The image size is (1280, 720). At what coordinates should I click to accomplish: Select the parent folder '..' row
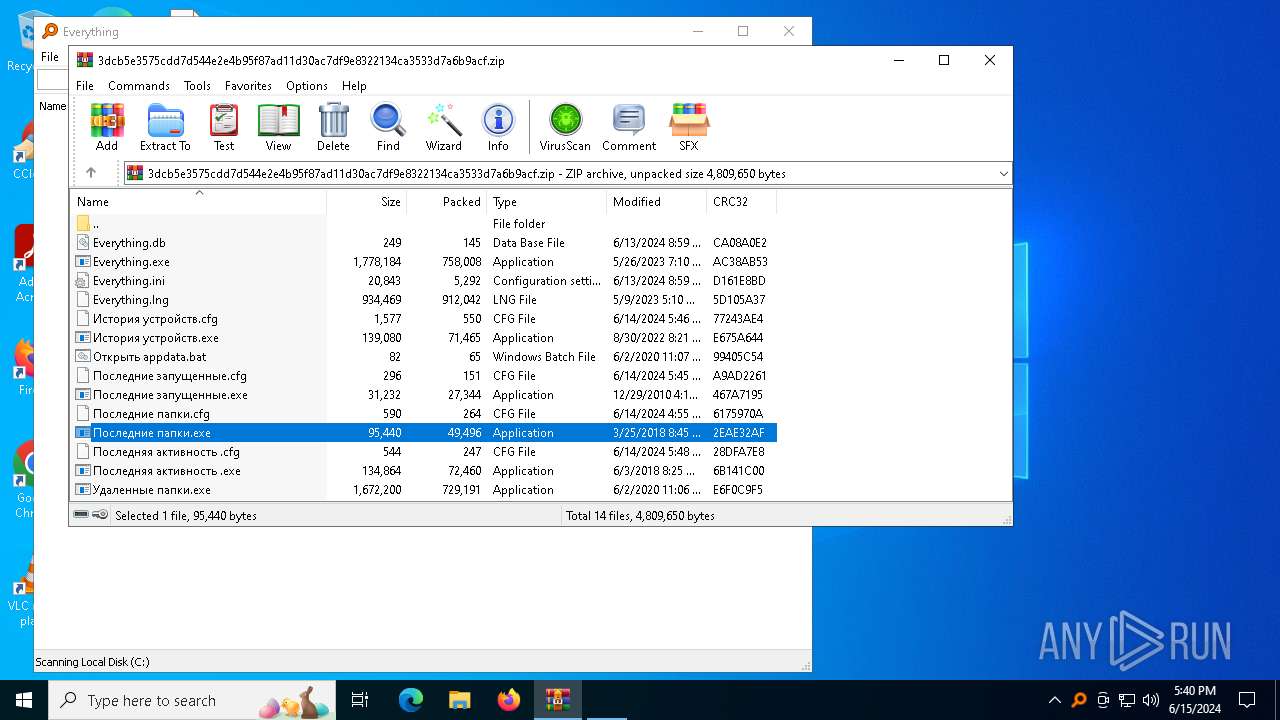point(424,224)
